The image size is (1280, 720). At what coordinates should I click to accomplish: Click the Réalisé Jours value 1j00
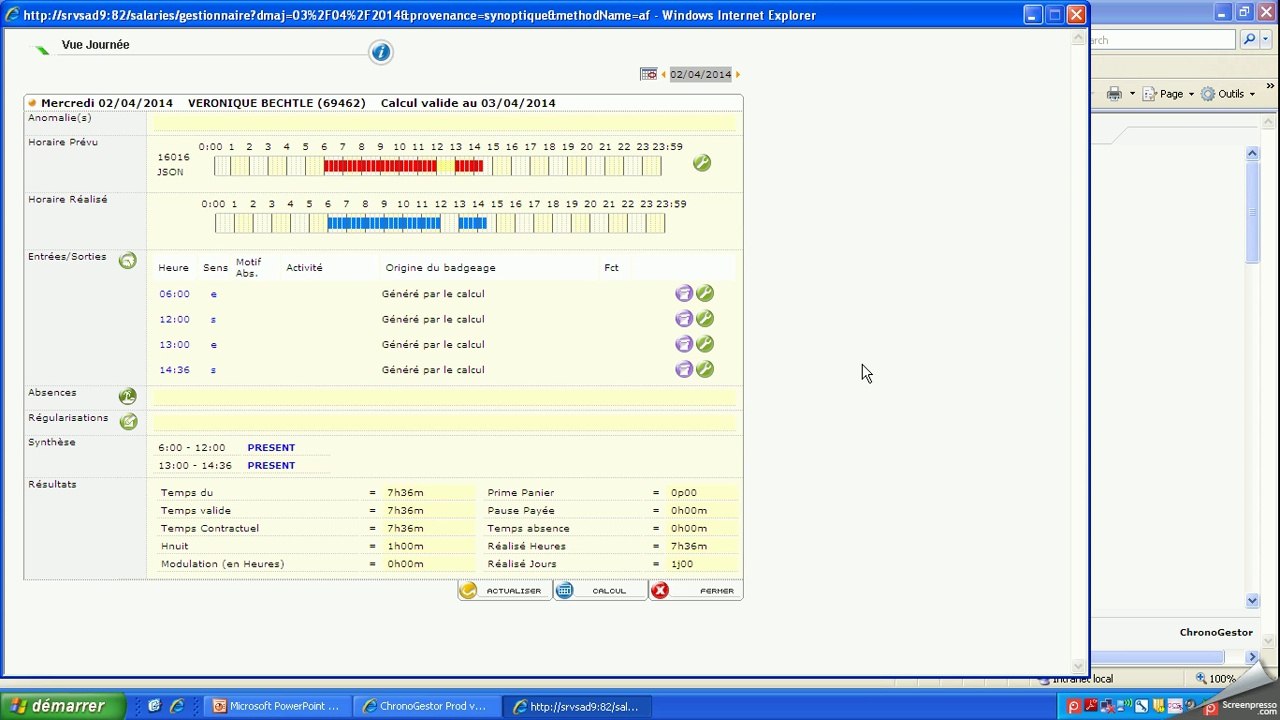pyautogui.click(x=682, y=564)
